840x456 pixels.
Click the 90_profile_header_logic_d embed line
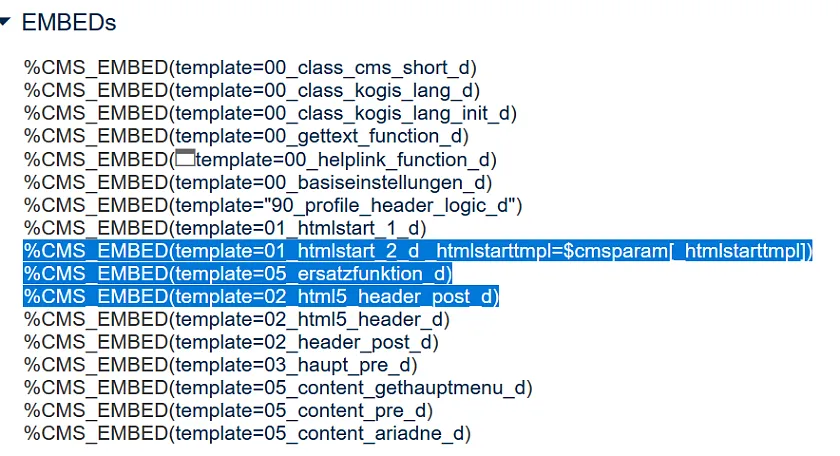(x=273, y=205)
